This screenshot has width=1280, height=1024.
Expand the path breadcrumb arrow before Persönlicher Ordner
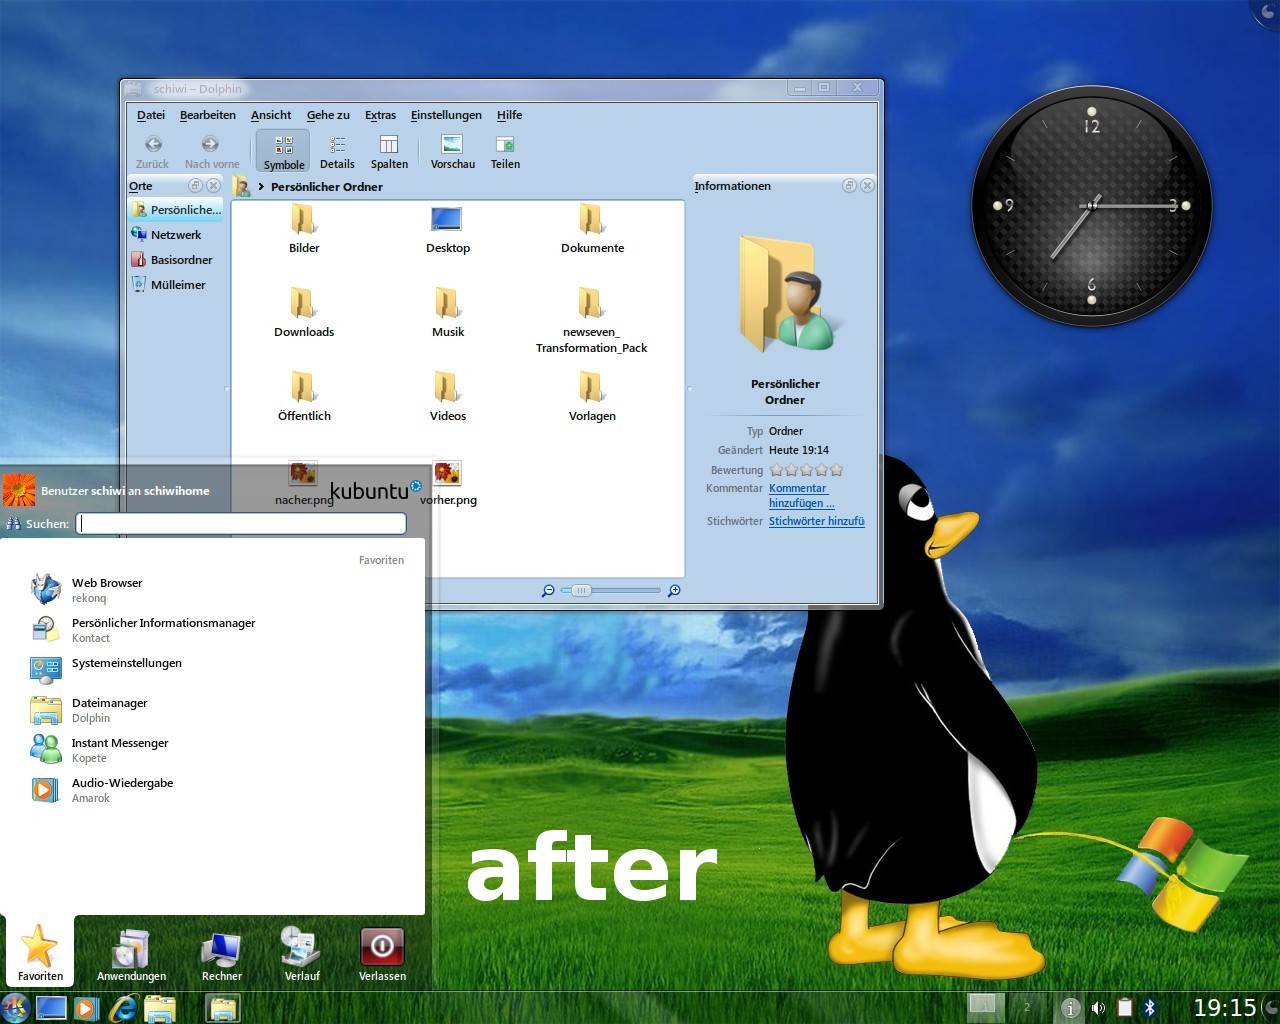(261, 187)
